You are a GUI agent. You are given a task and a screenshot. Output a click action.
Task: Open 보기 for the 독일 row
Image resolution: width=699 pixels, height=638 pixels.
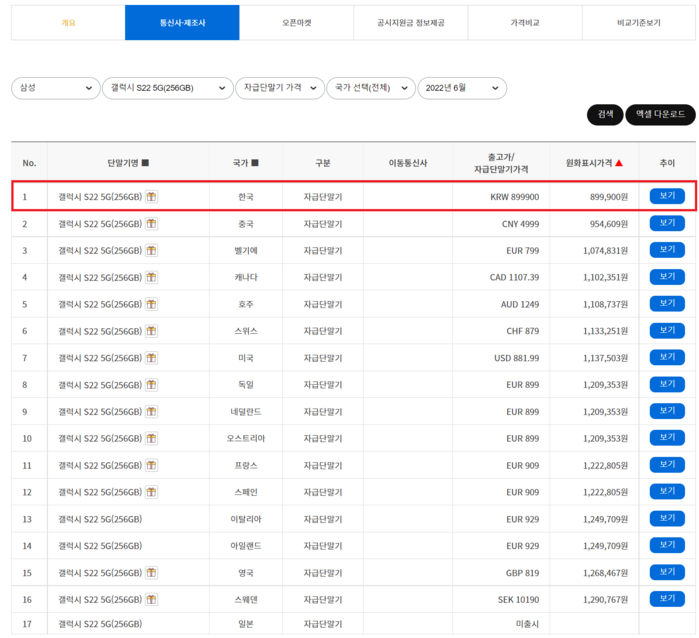667,384
